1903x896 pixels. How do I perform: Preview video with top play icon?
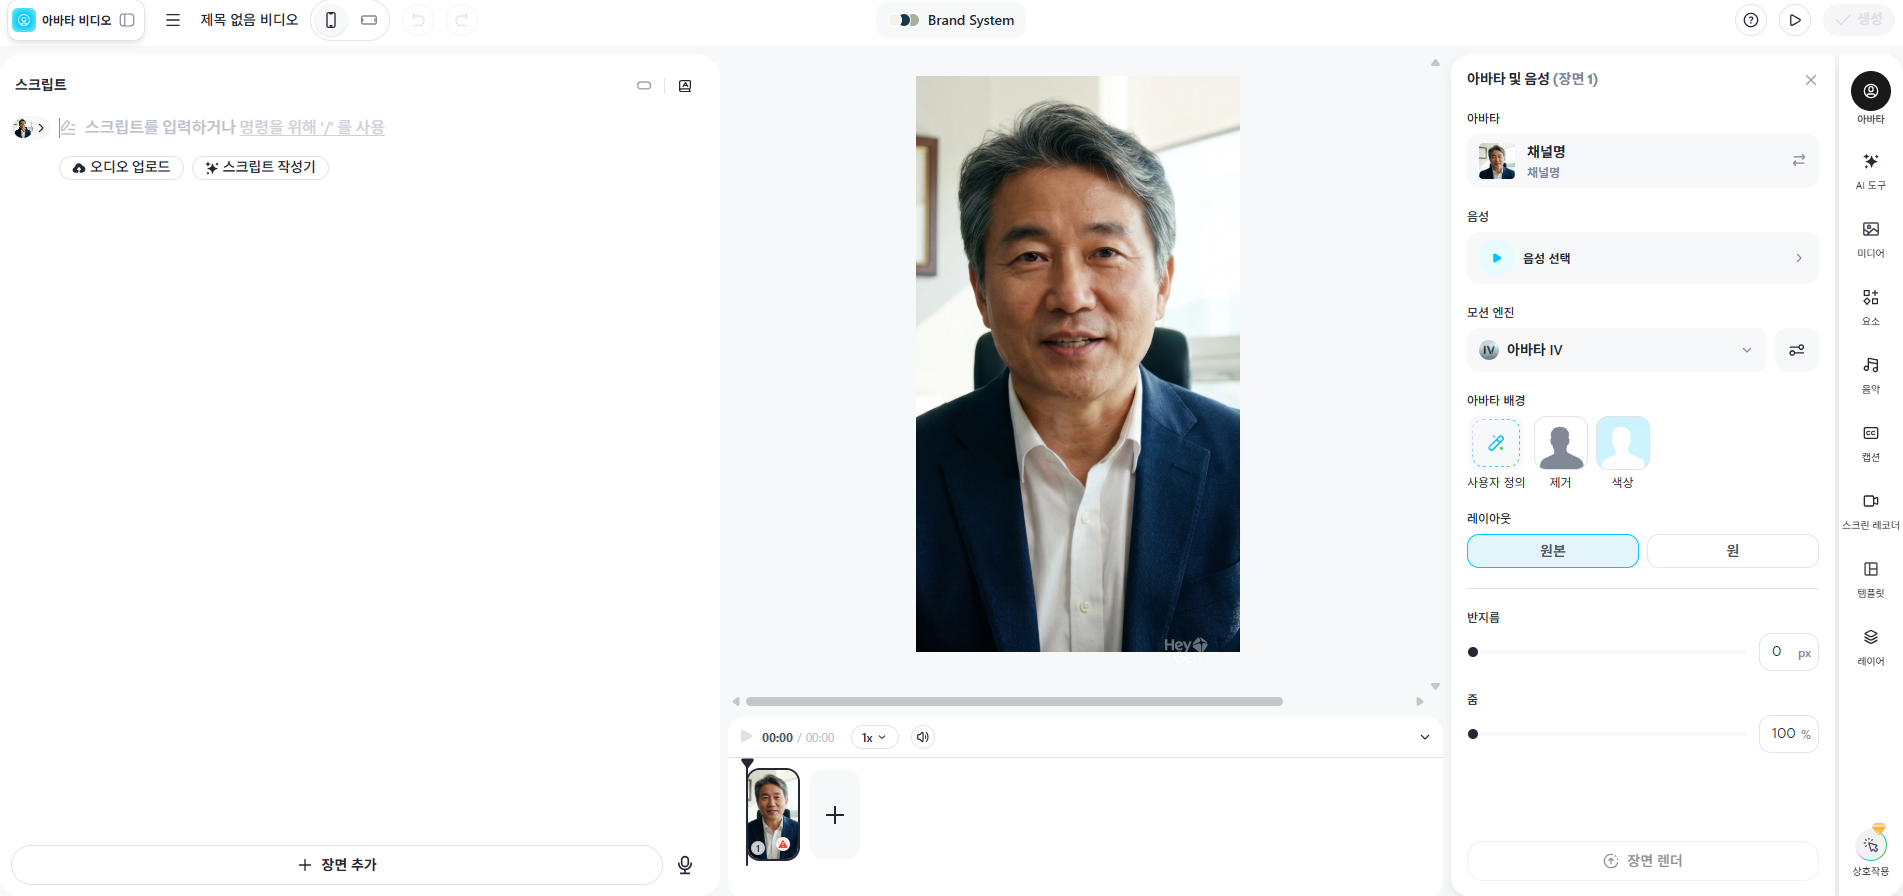1795,20
